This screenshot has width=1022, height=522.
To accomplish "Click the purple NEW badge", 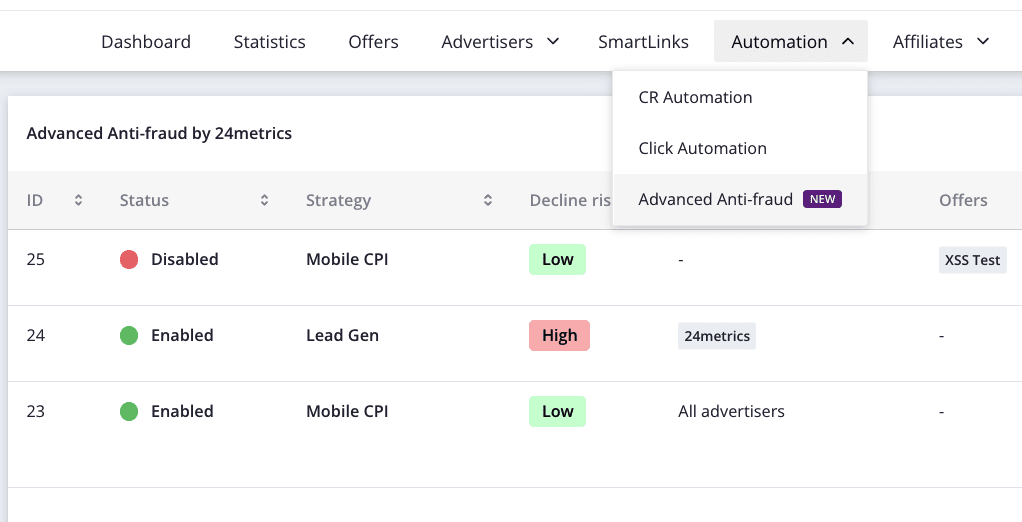I will pyautogui.click(x=822, y=199).
